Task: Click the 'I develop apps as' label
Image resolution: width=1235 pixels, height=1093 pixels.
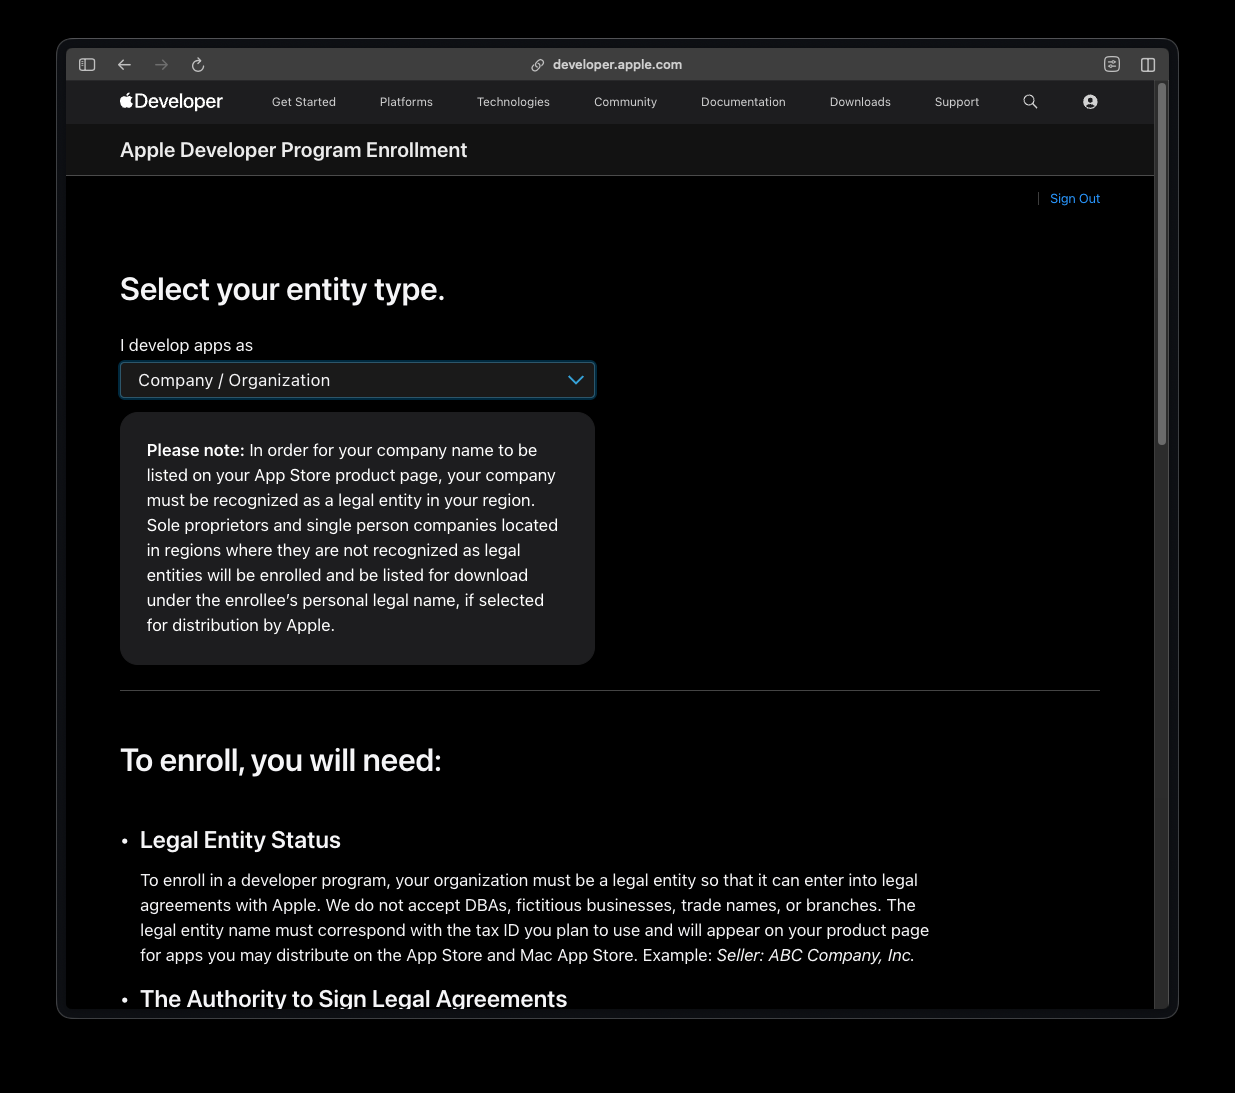Action: 186,345
